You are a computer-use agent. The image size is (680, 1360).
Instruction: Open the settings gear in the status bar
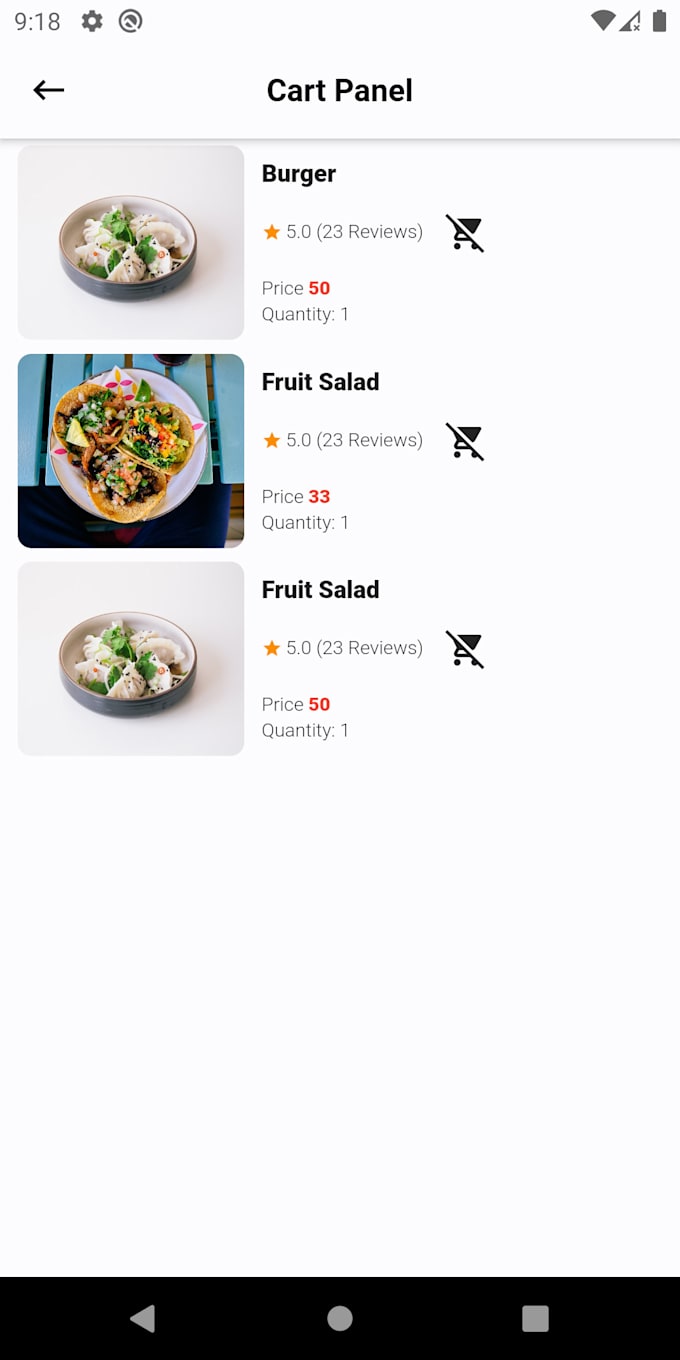coord(92,21)
